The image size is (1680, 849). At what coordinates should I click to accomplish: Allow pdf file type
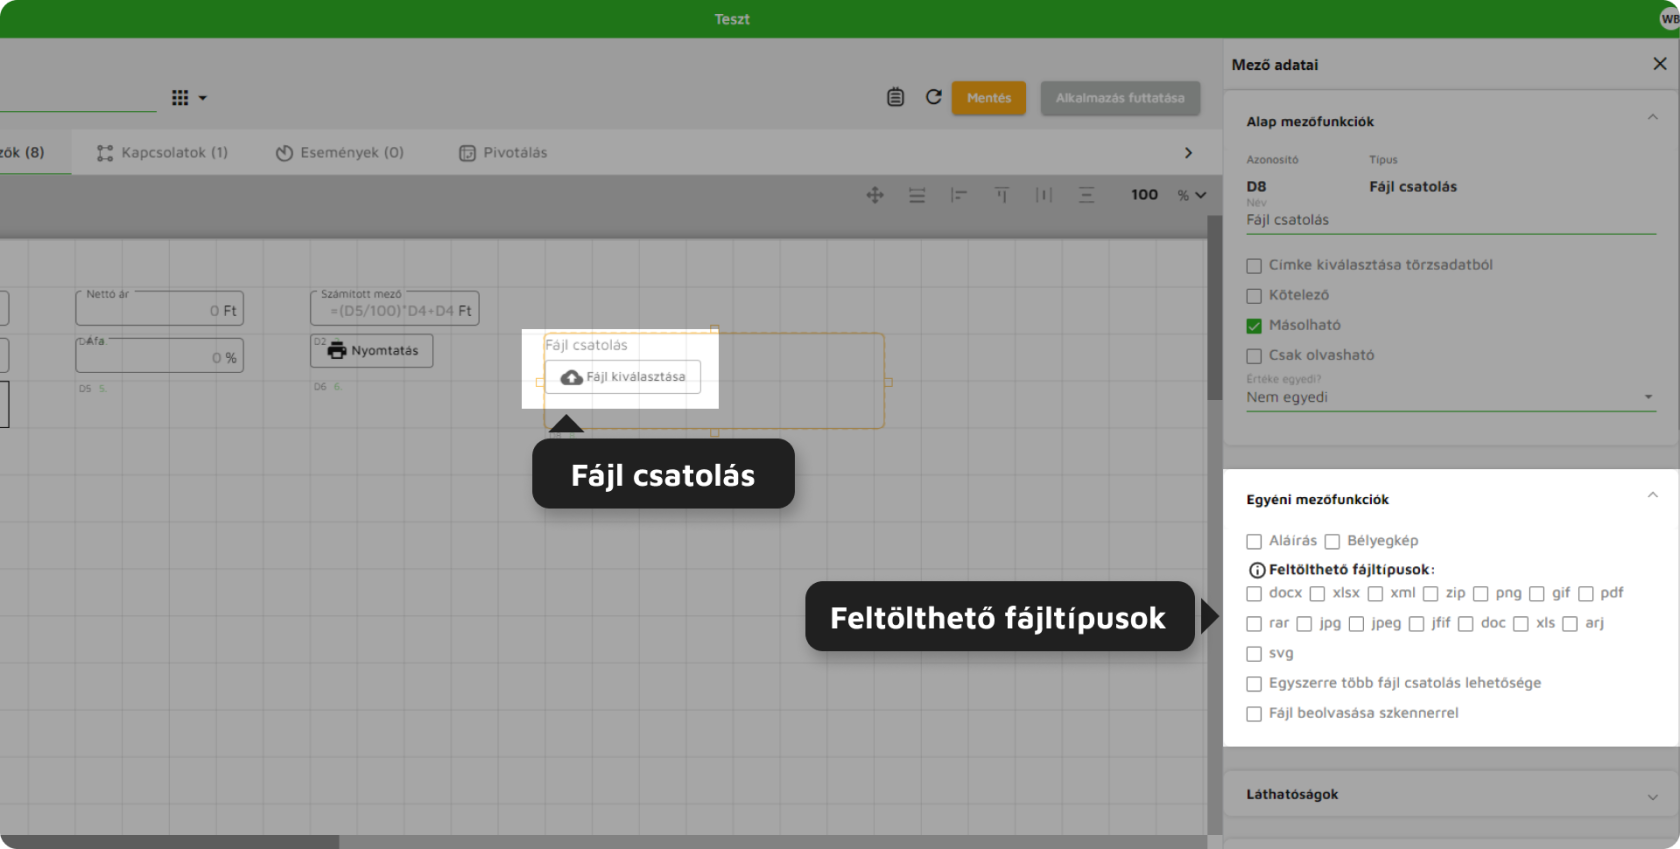point(1585,594)
